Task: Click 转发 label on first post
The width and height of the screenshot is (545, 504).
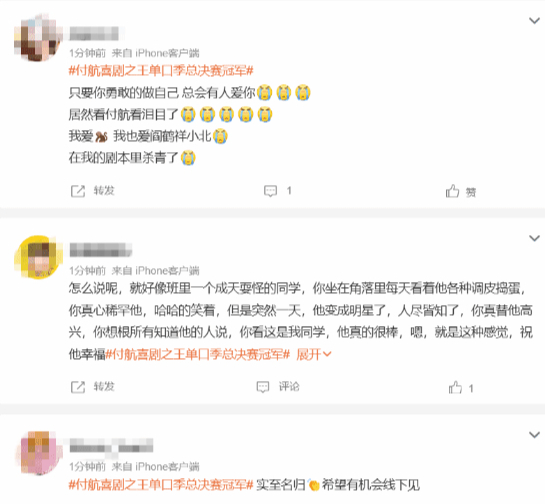Action: (x=104, y=190)
